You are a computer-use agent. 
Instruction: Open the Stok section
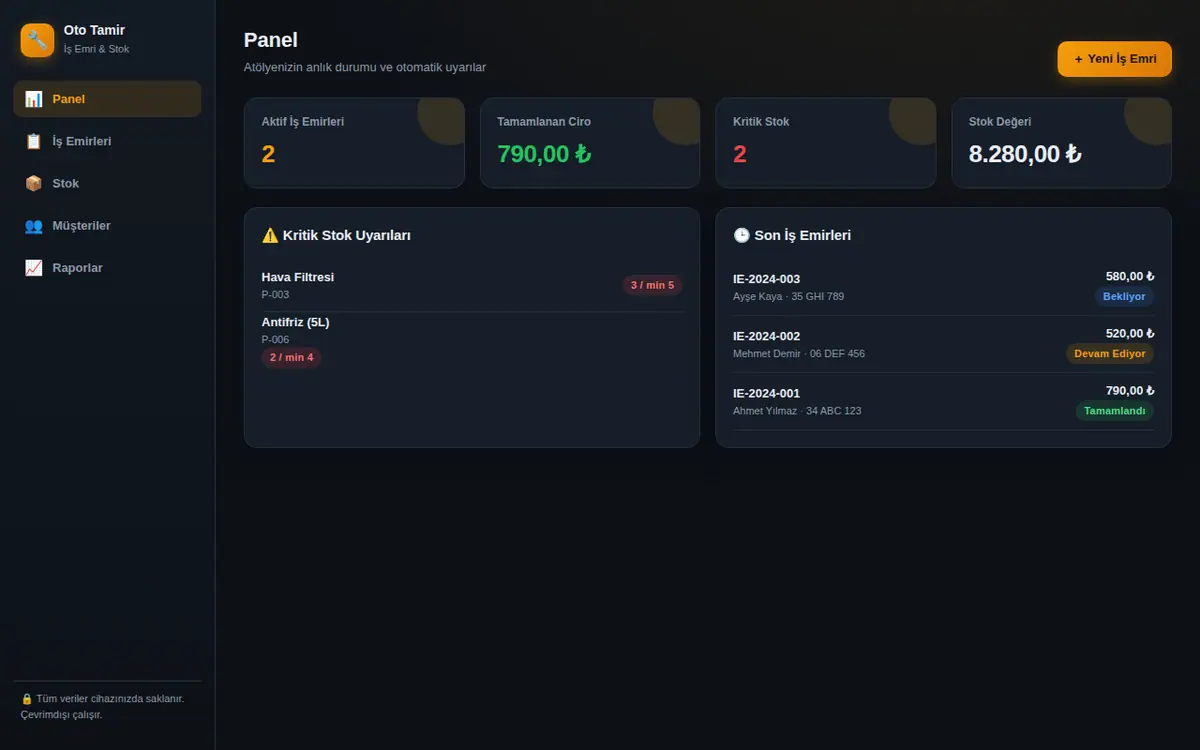(107, 183)
